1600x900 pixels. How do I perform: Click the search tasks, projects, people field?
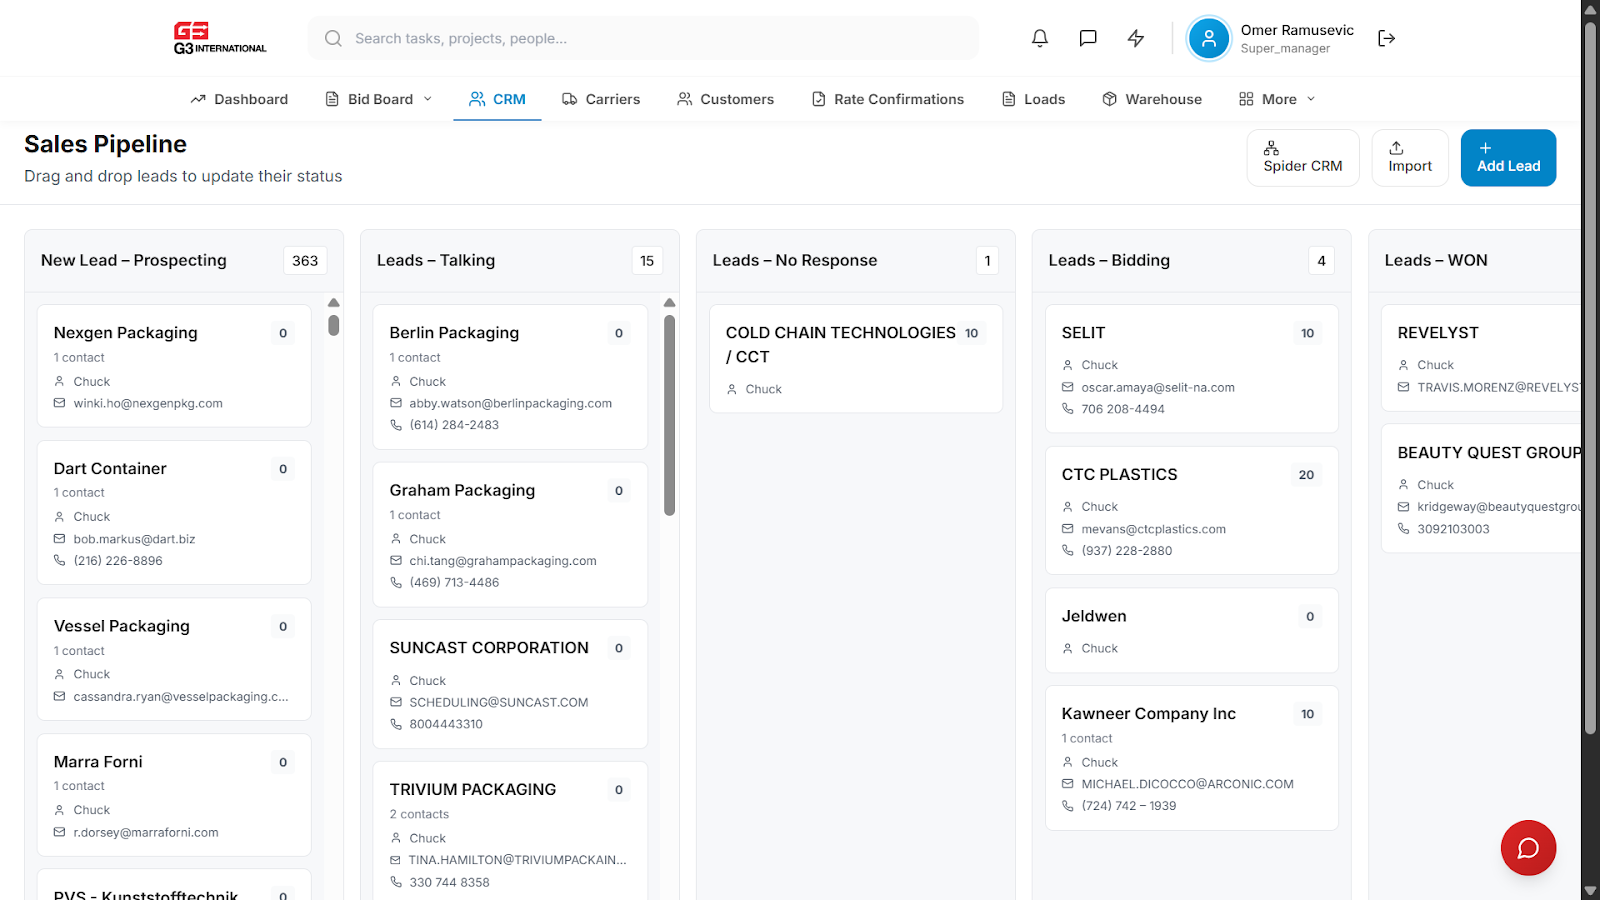pyautogui.click(x=643, y=38)
